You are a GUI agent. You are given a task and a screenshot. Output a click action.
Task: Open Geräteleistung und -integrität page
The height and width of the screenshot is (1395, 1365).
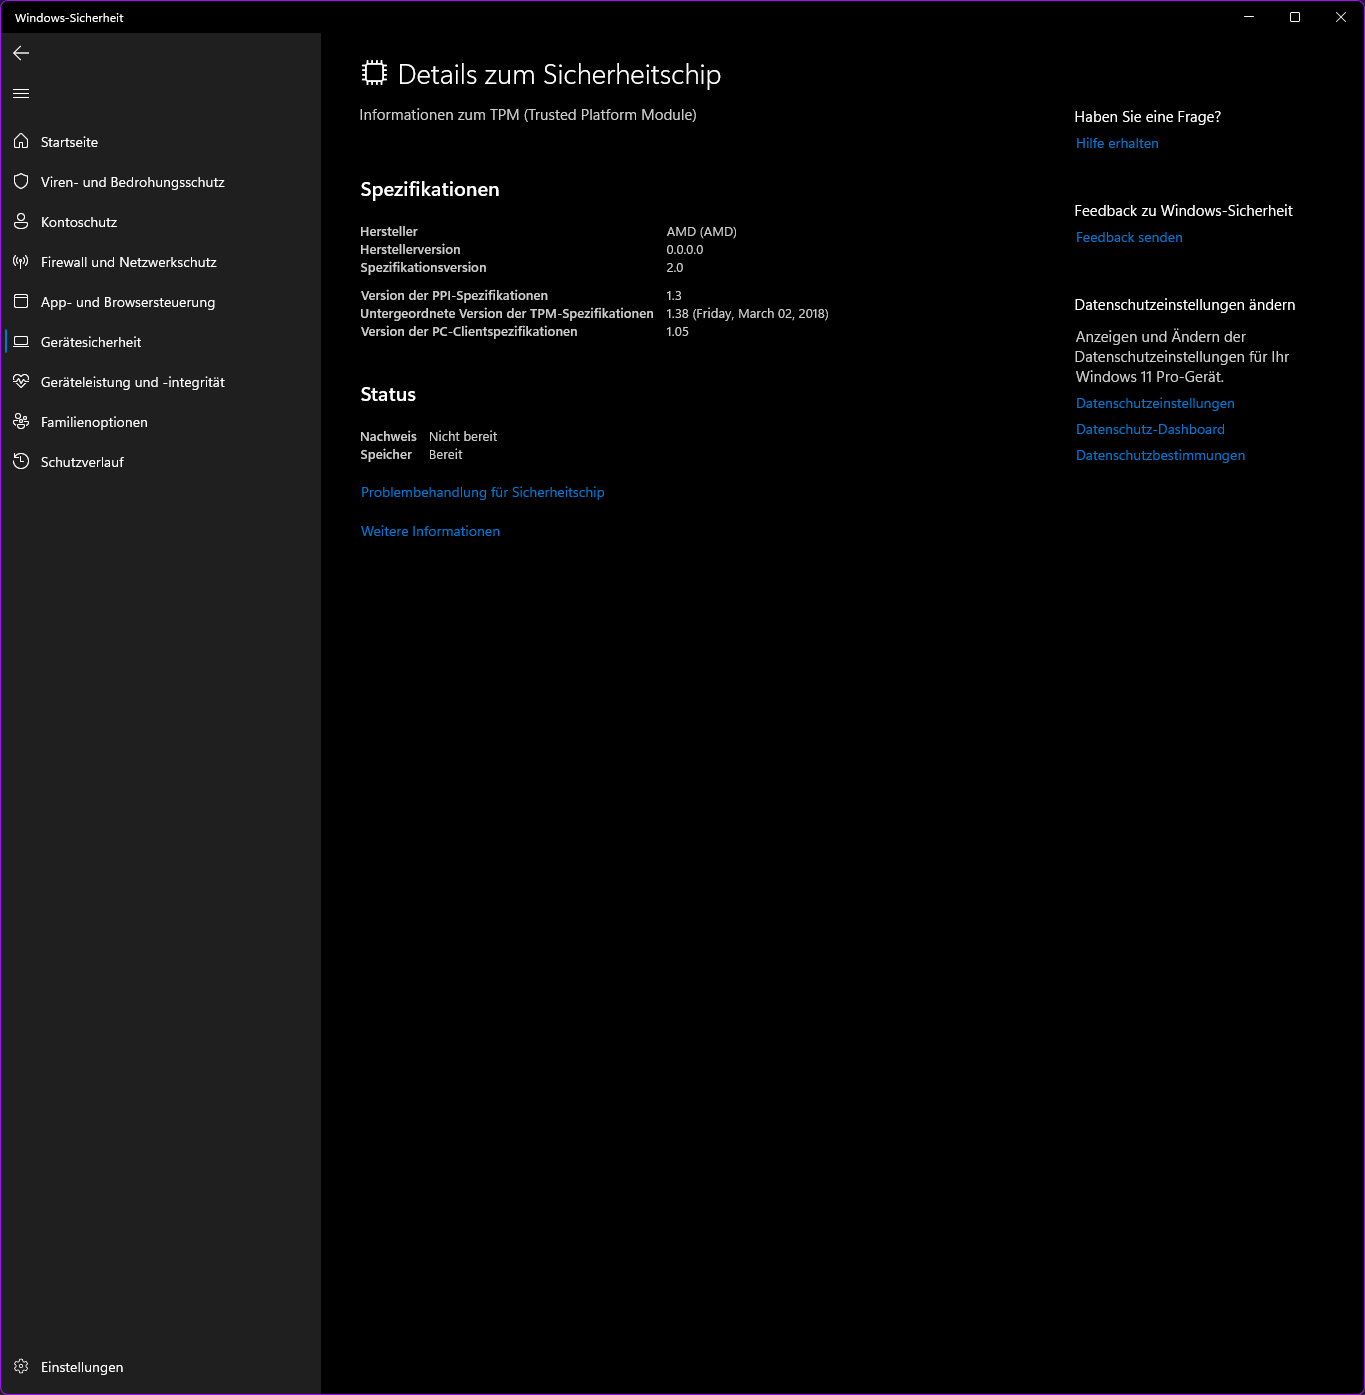(x=161, y=382)
